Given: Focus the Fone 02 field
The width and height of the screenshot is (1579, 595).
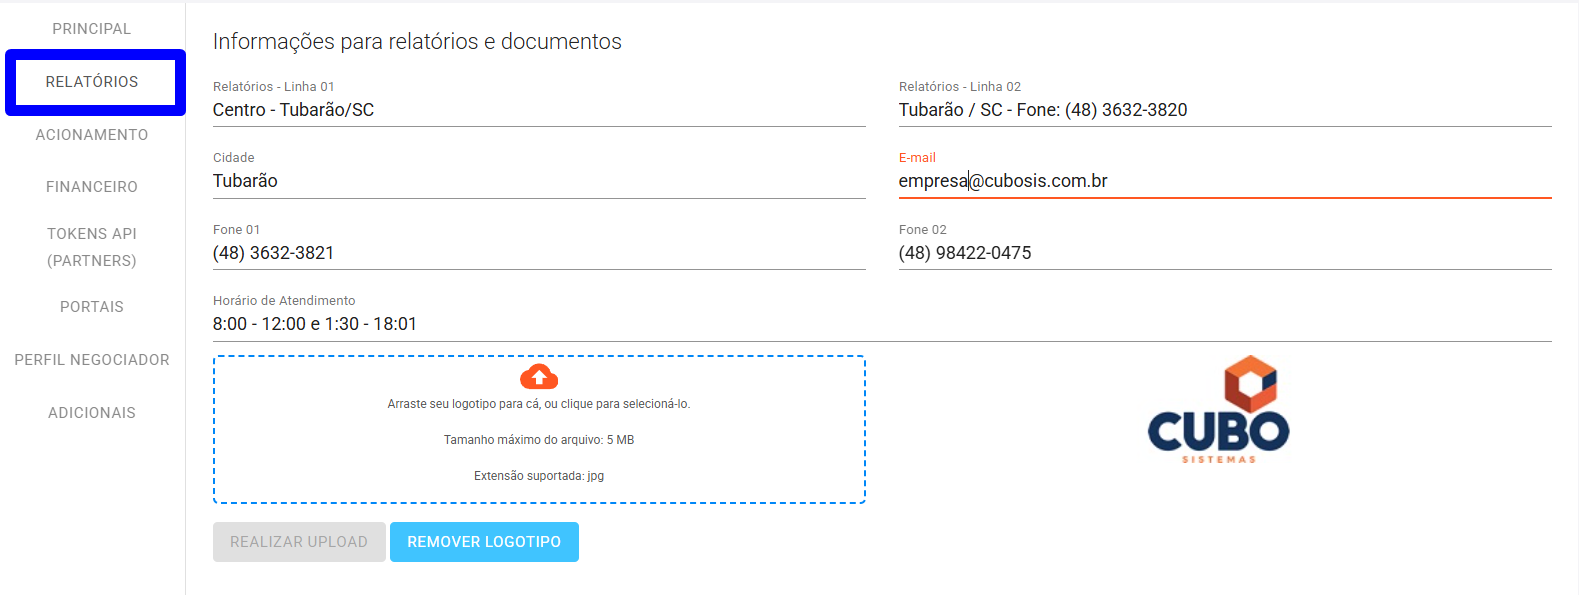Looking at the screenshot, I should click(1224, 253).
